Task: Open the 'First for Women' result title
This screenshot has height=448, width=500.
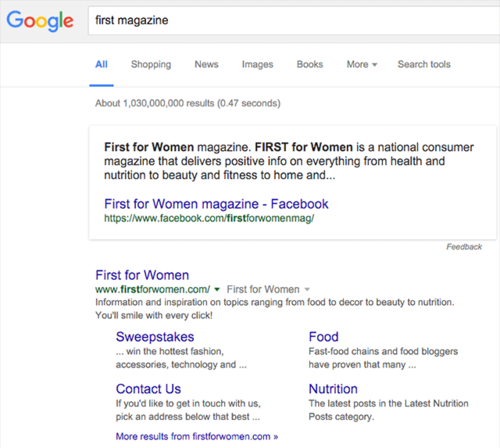Action: point(142,275)
